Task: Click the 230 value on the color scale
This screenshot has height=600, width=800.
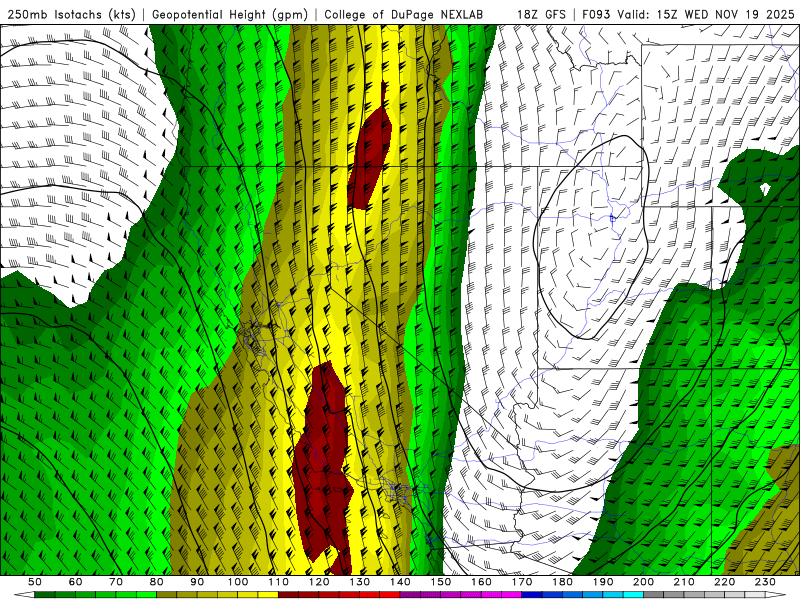Action: click(x=766, y=582)
